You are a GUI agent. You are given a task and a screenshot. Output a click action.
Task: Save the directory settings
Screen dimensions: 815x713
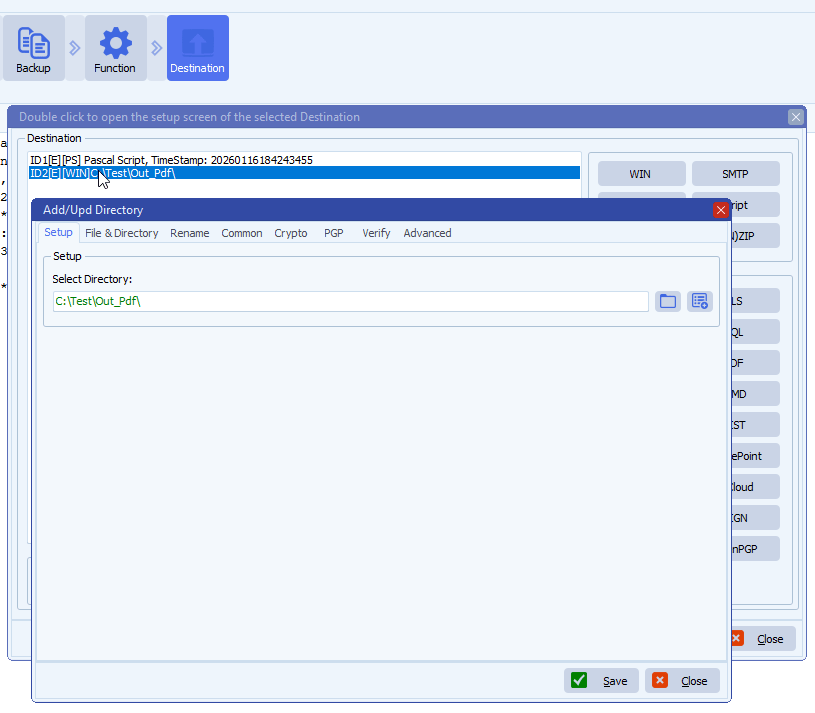600,680
